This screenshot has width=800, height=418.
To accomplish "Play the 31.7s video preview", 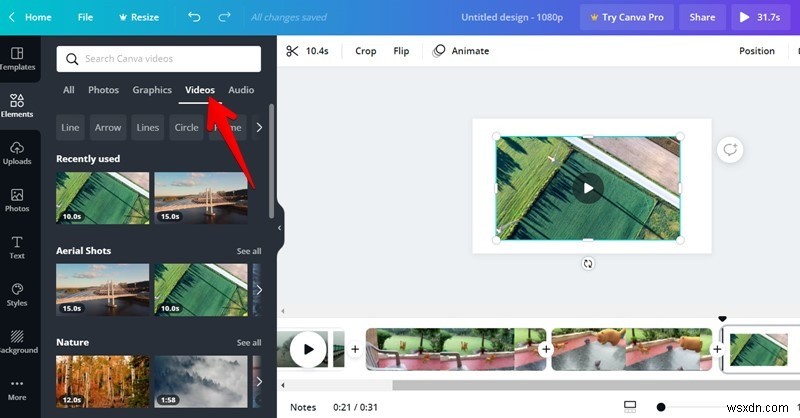I will click(x=759, y=17).
